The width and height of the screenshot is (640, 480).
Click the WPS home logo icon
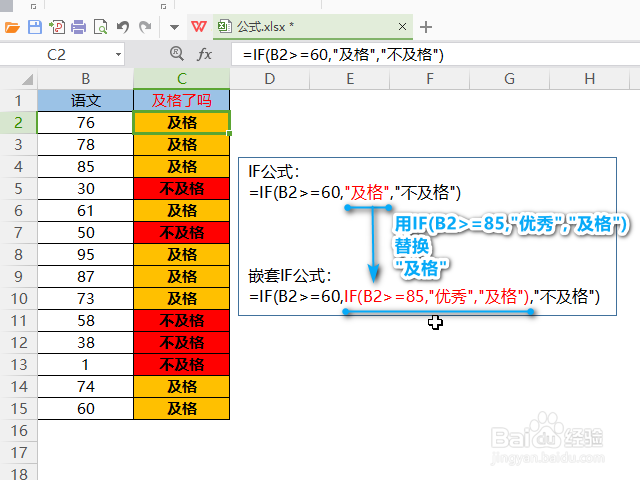(199, 27)
